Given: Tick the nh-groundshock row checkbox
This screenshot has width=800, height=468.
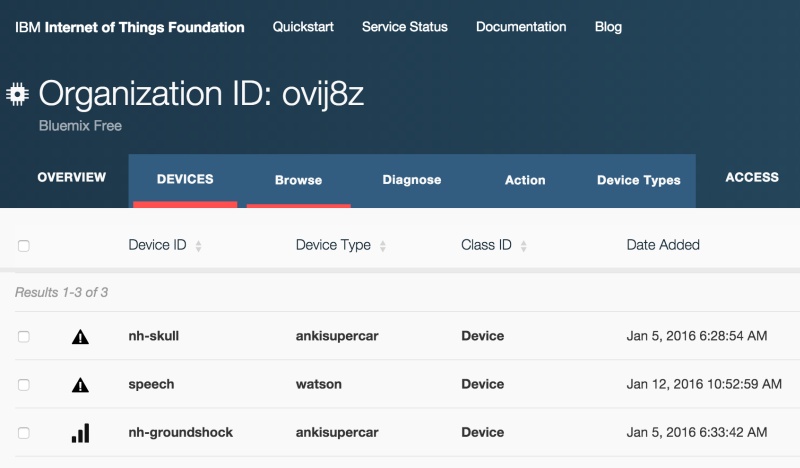Looking at the screenshot, I should (x=24, y=433).
